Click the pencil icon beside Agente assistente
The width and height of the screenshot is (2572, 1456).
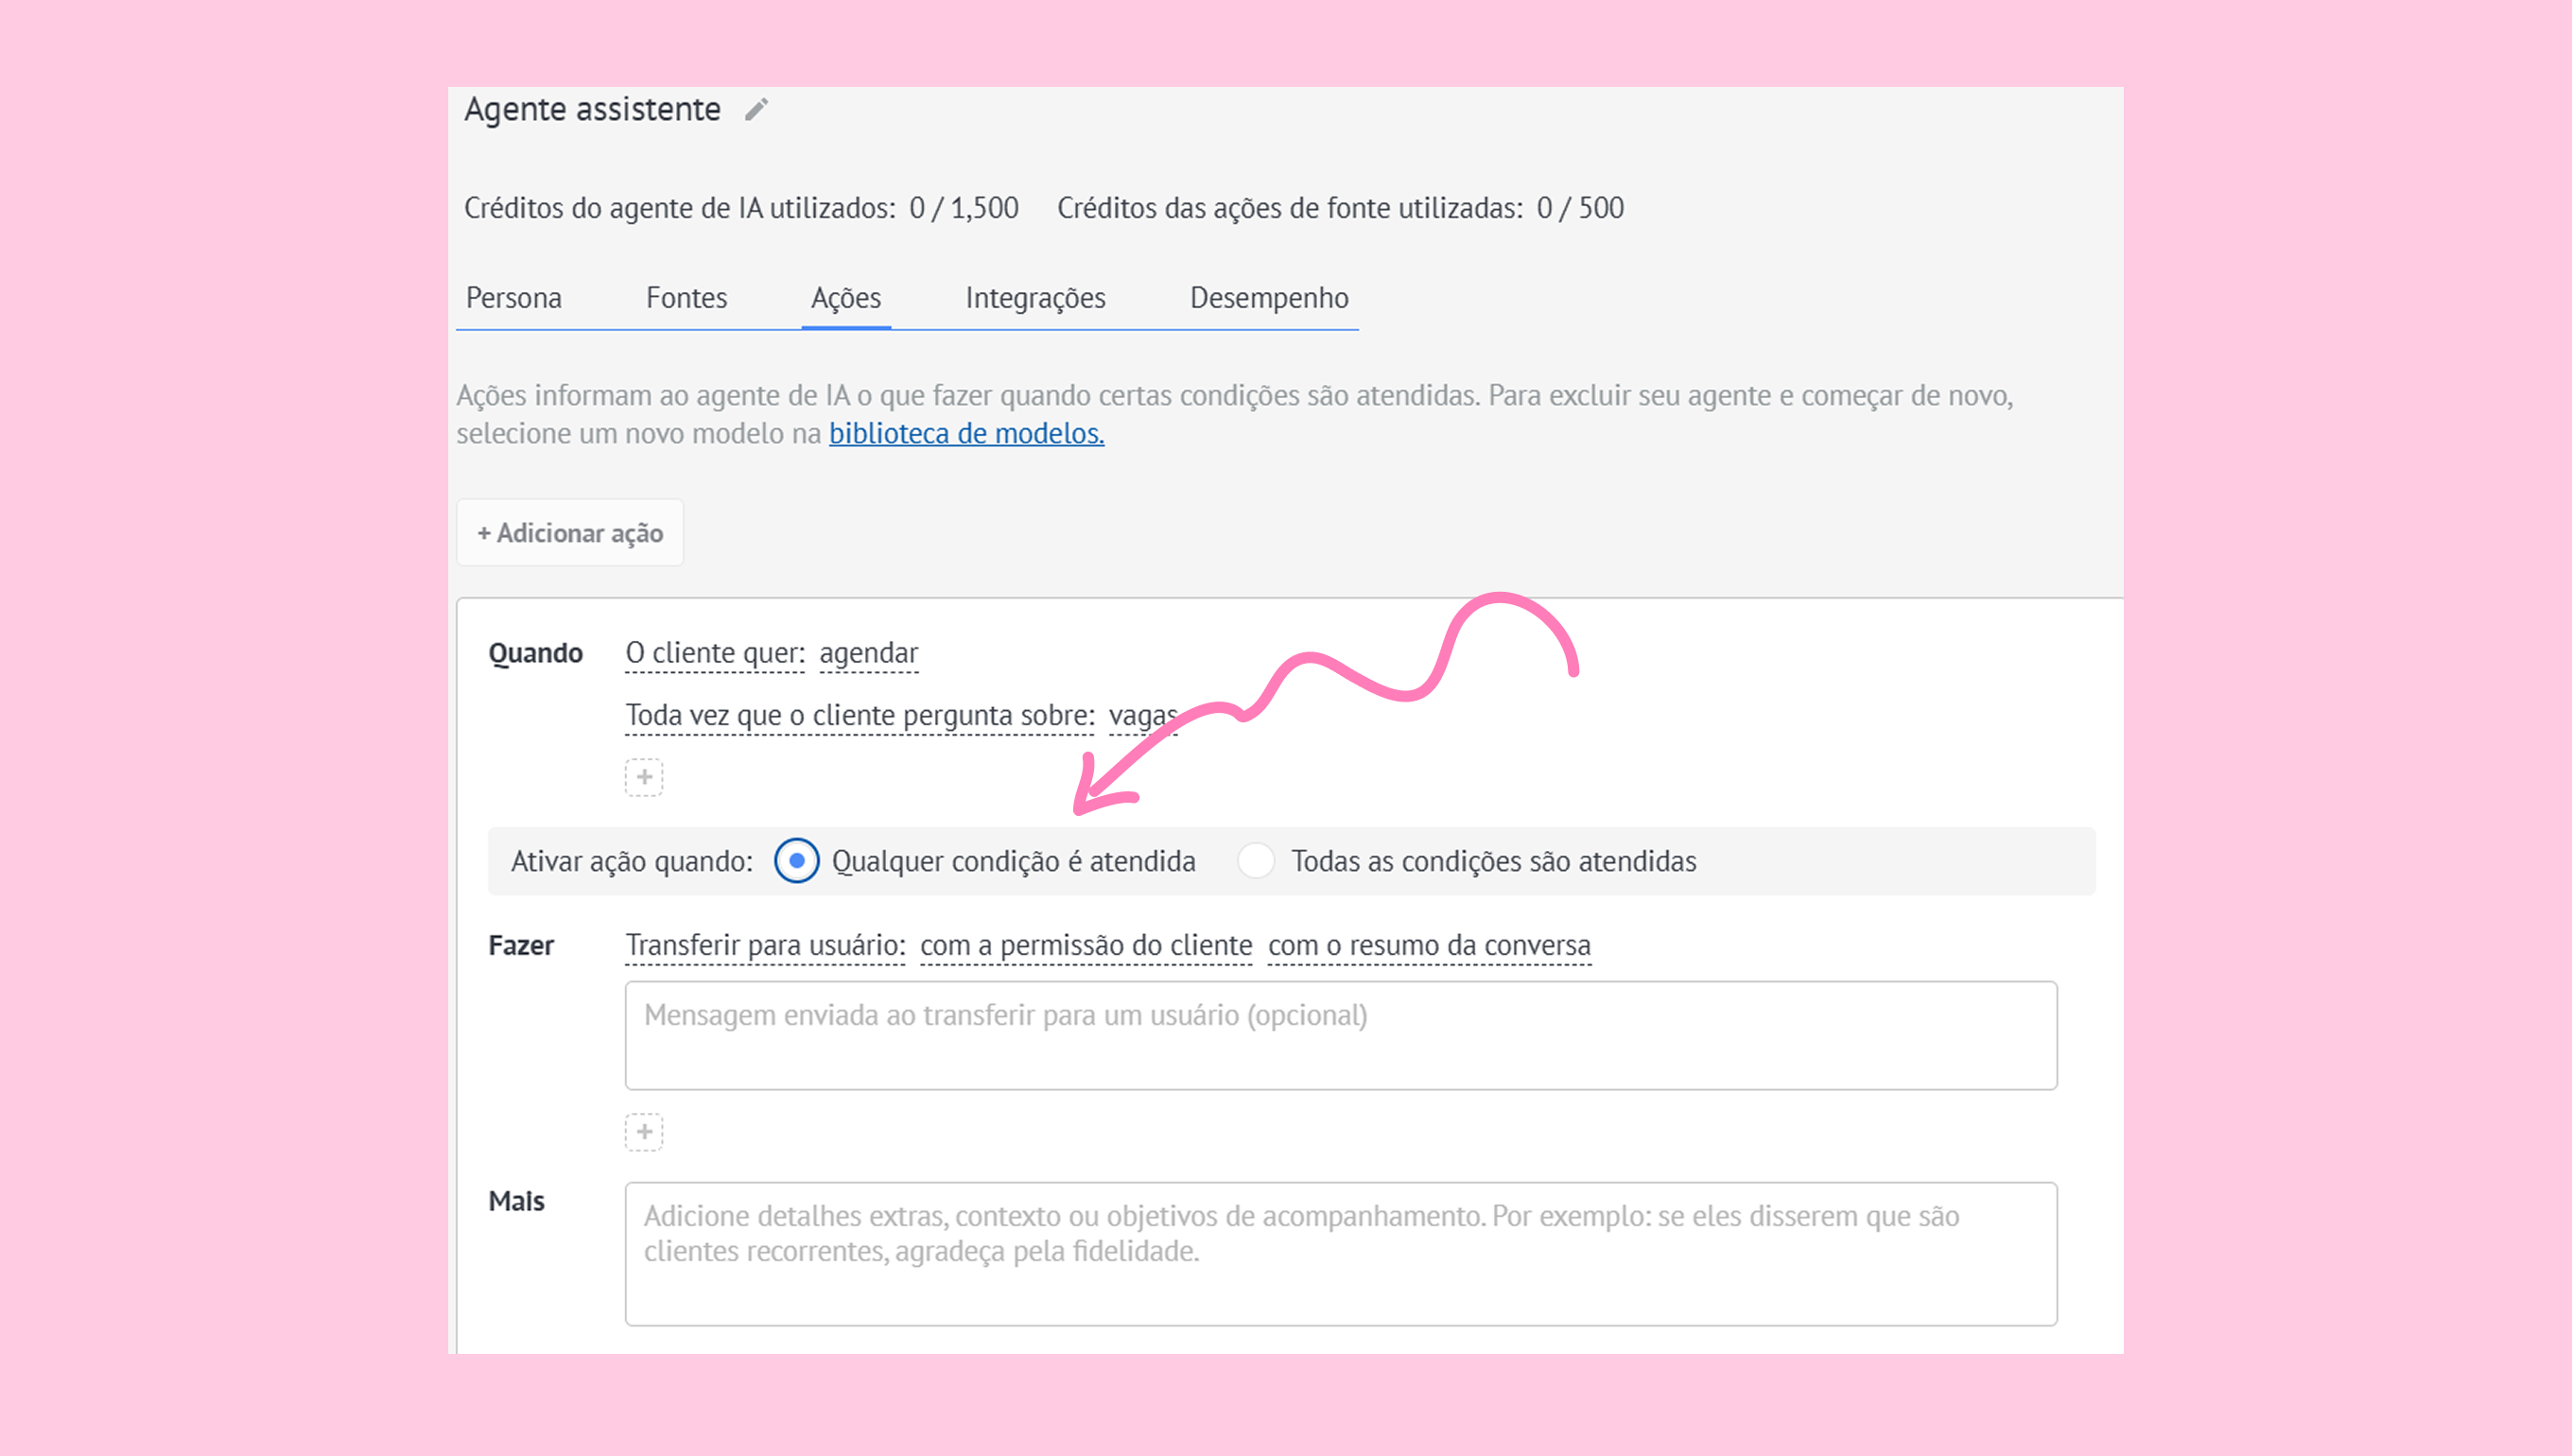[x=756, y=109]
